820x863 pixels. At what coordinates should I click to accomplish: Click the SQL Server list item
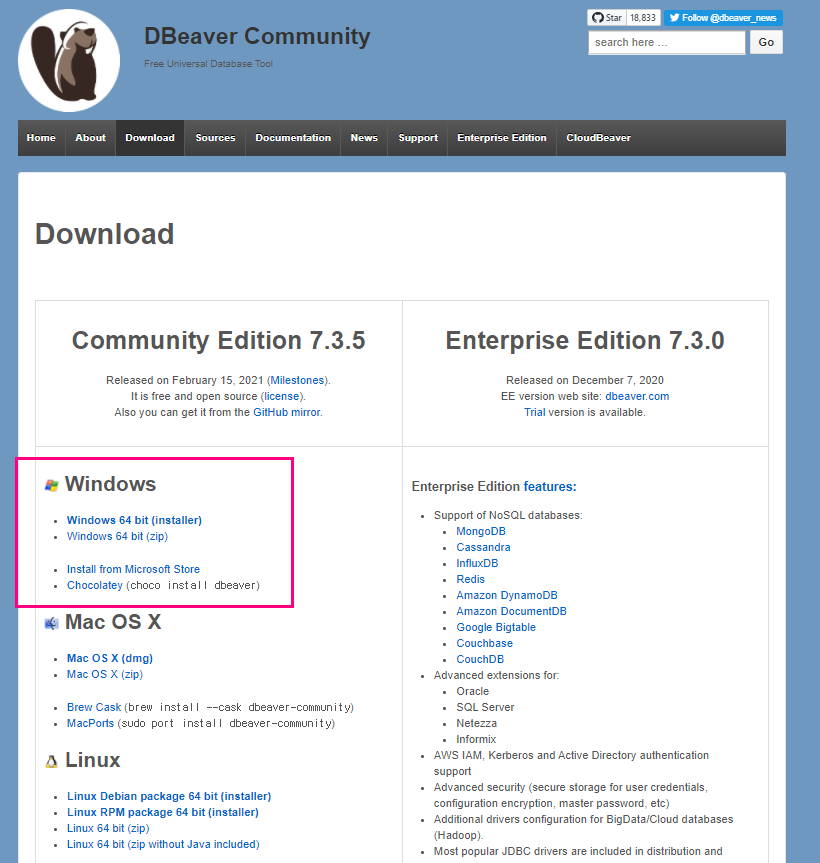[485, 707]
